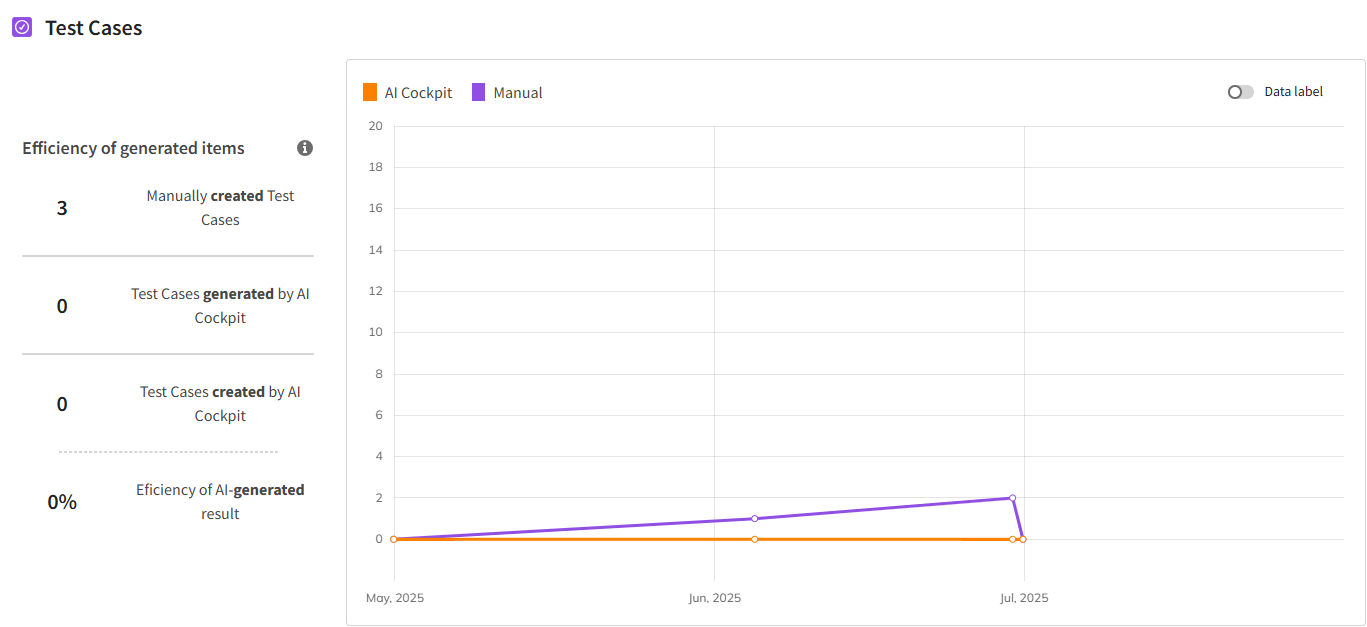Screen dimensions: 1367x627
Task: Click the Efficiency of generated items heading
Action: pos(133,148)
